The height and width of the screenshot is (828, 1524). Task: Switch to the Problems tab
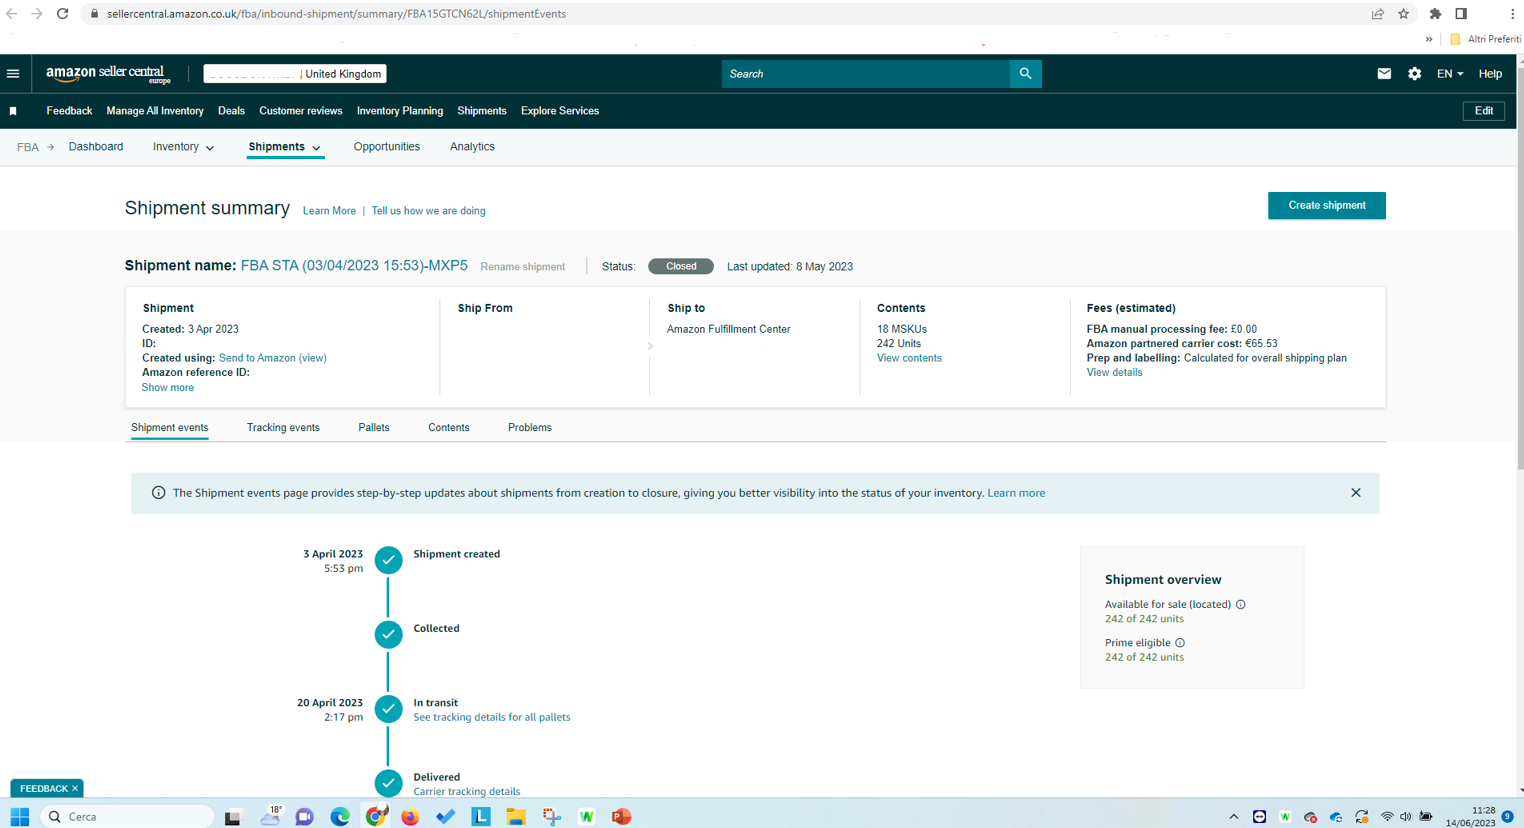coord(530,428)
